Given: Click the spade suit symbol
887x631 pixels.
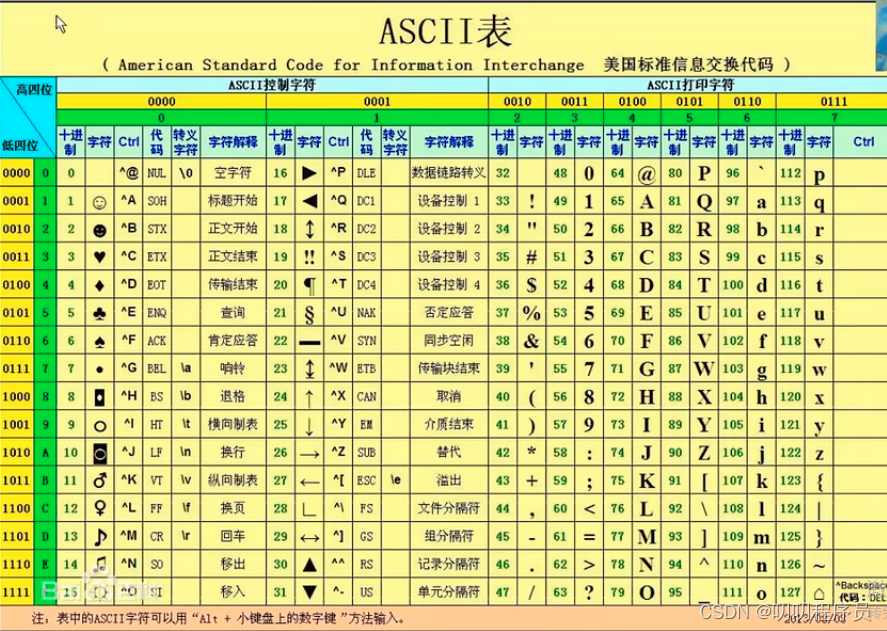Looking at the screenshot, I should (100, 341).
